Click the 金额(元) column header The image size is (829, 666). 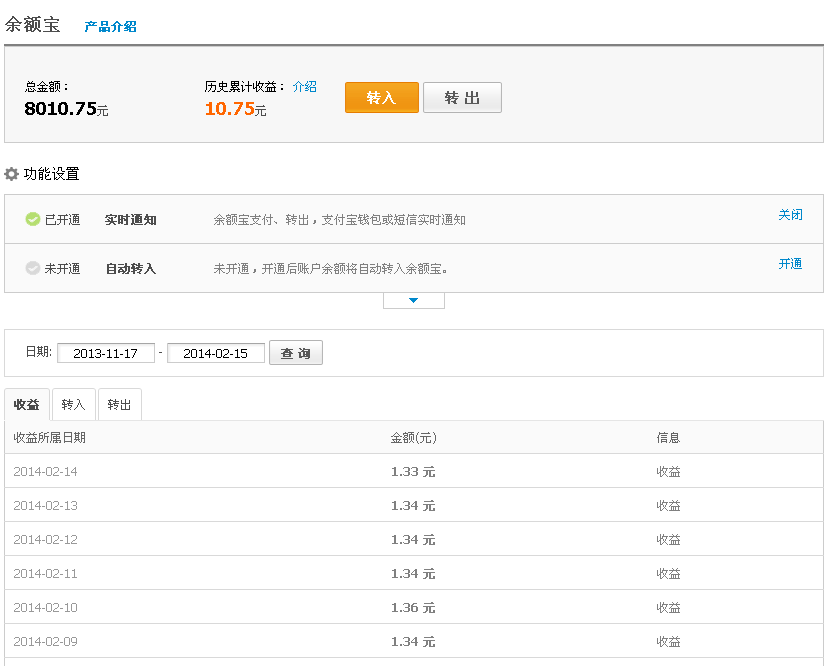pyautogui.click(x=413, y=438)
